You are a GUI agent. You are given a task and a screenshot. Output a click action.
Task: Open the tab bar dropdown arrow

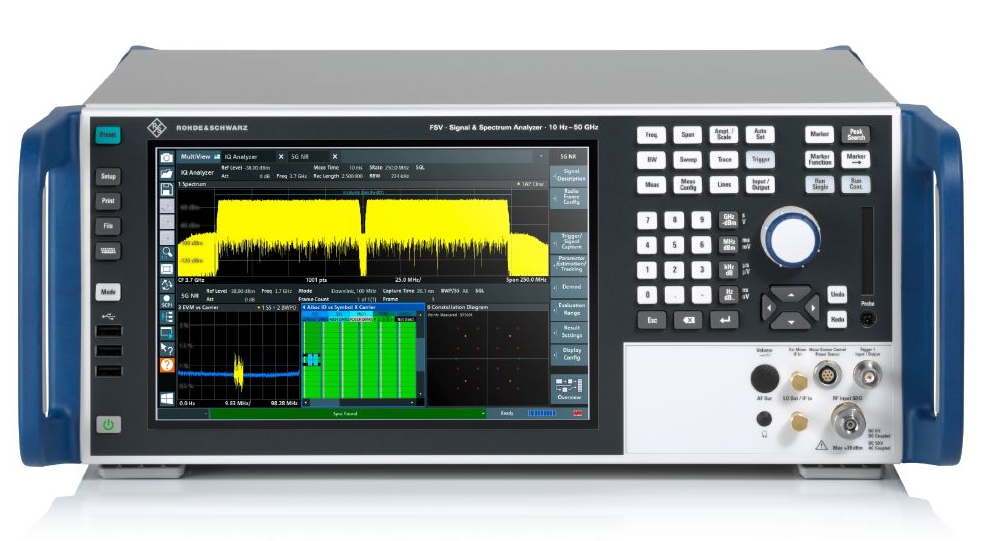tap(541, 156)
